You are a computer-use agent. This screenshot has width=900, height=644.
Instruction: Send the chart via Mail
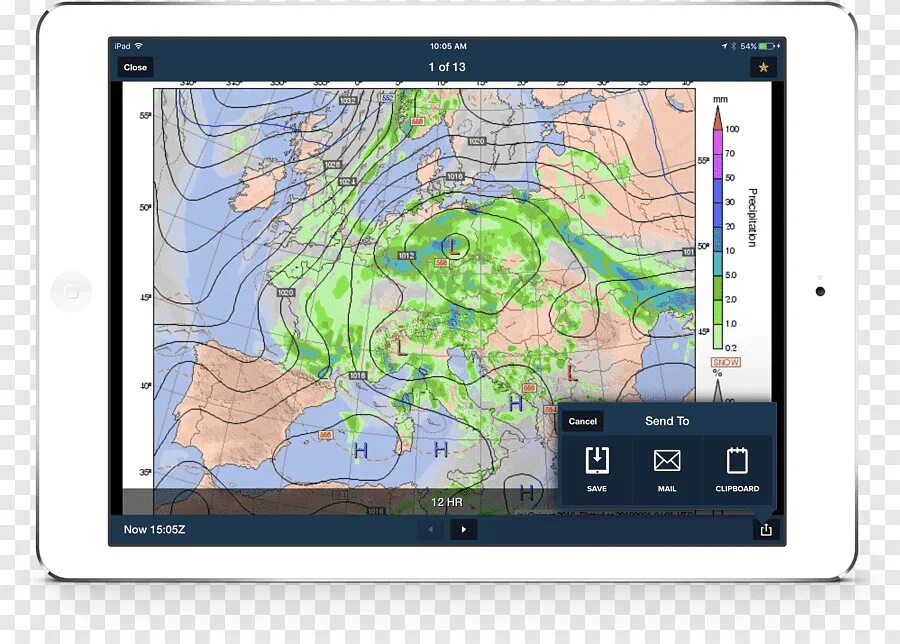pos(667,470)
